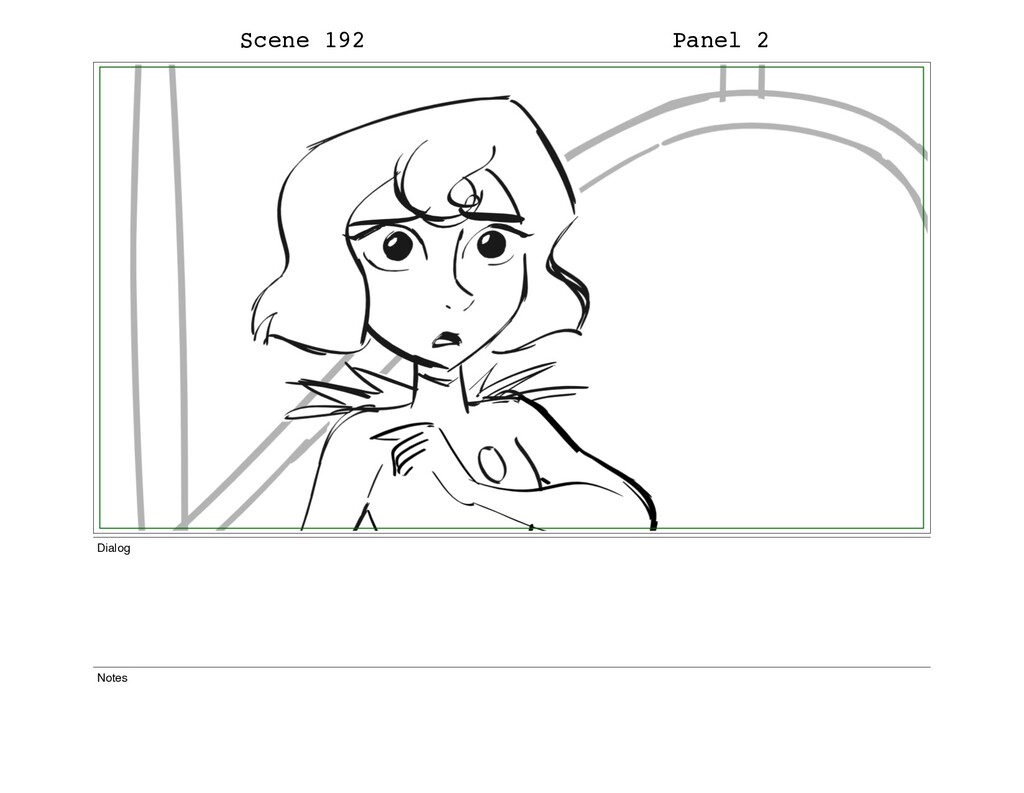Click the empty Notes text area
Image resolution: width=1024 pixels, height=793 pixels.
click(x=512, y=732)
